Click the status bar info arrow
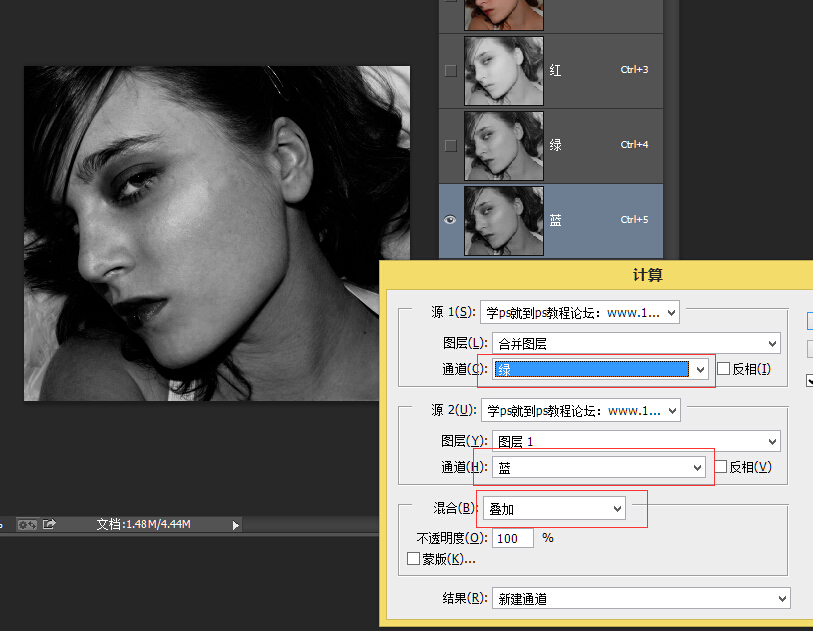 236,524
